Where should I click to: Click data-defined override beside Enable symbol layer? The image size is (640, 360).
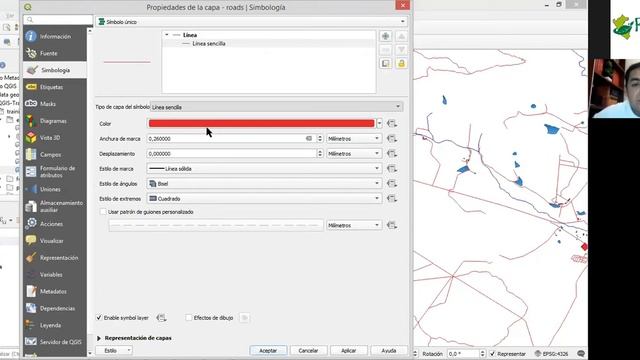(161, 318)
